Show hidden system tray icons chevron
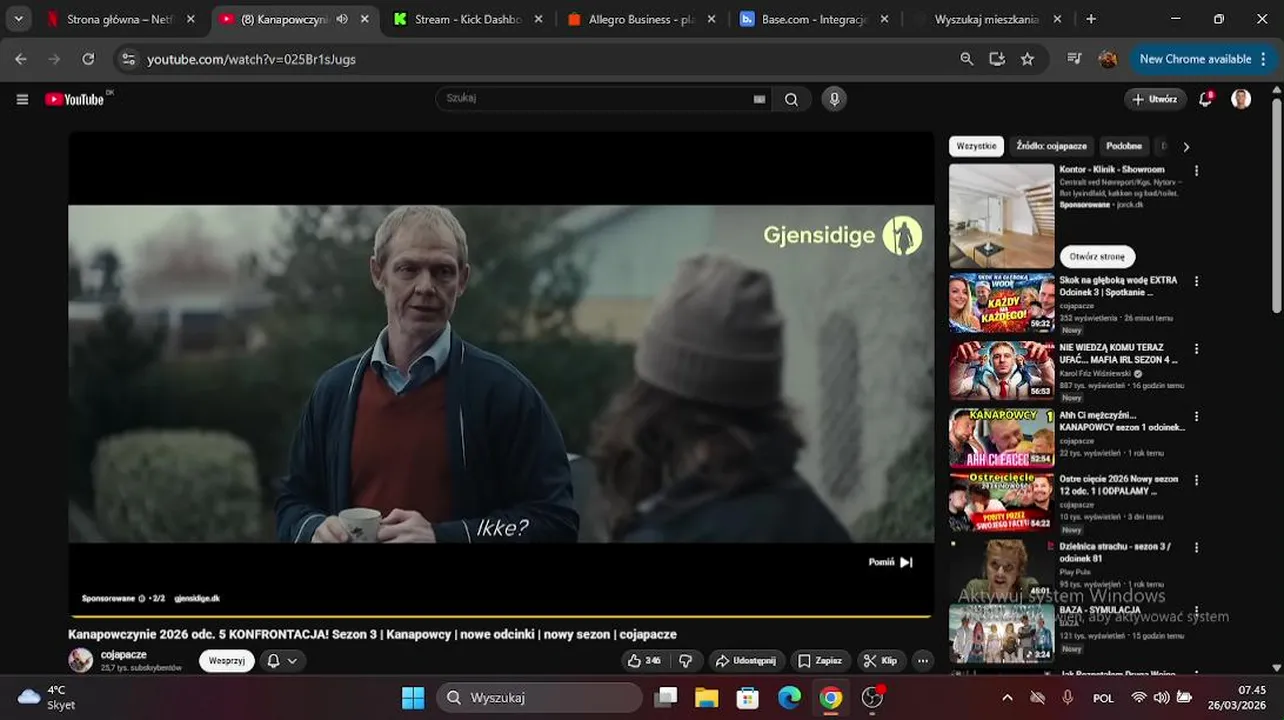The image size is (1284, 720). click(x=1007, y=698)
